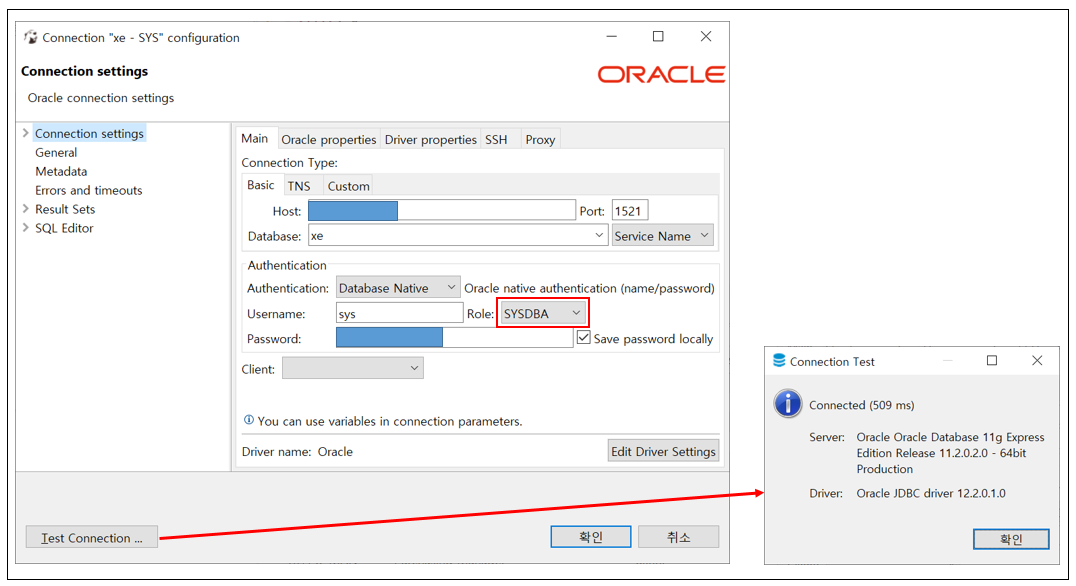Screen dimensions: 1076x586
Task: Select Connection settings tree item label
Action: pyautogui.click(x=89, y=133)
